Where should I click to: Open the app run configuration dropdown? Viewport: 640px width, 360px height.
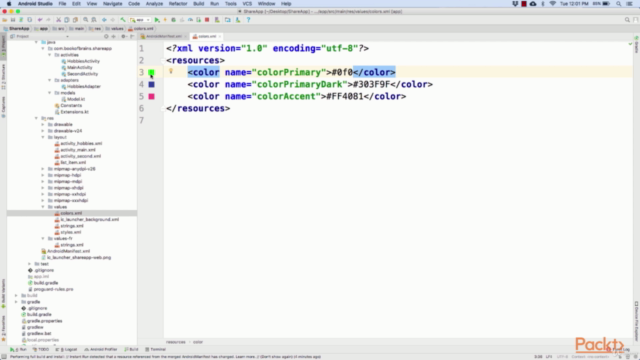coord(140,20)
